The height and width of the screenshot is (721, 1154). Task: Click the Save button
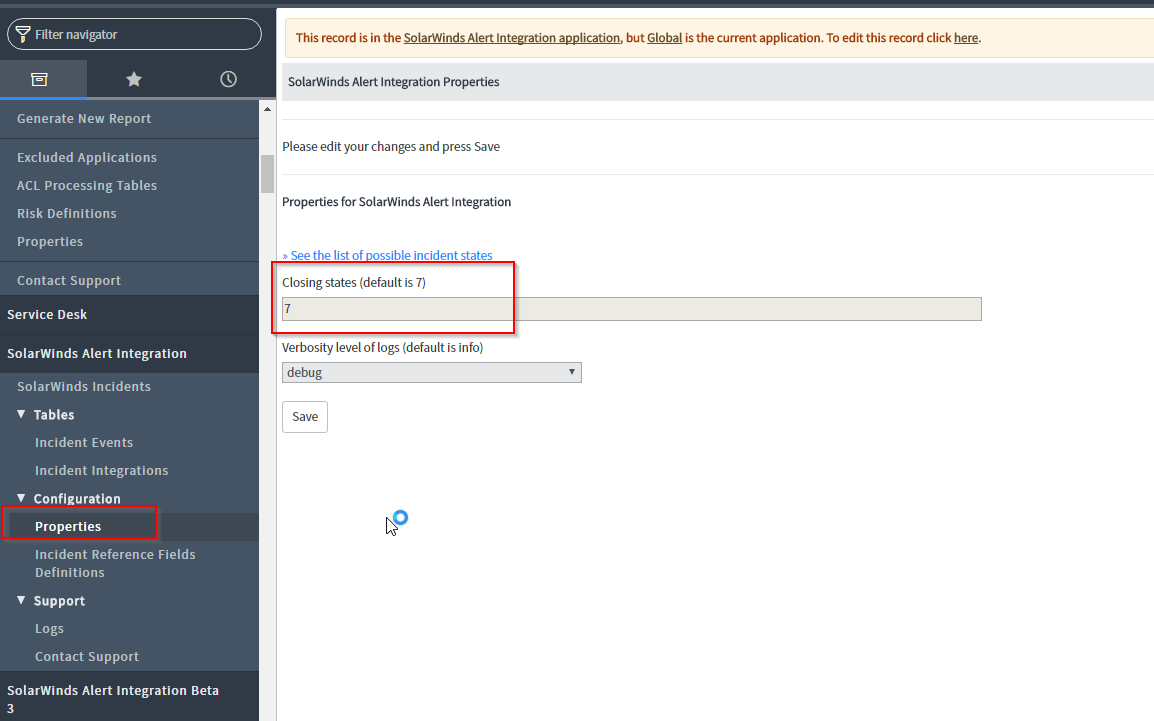pyautogui.click(x=305, y=416)
